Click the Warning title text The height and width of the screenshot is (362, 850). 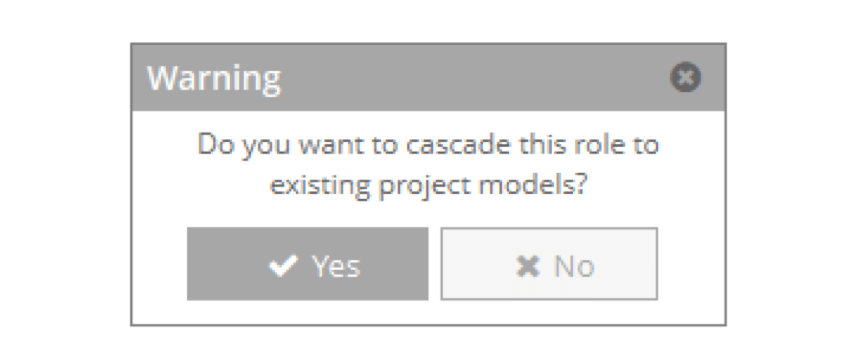(214, 78)
